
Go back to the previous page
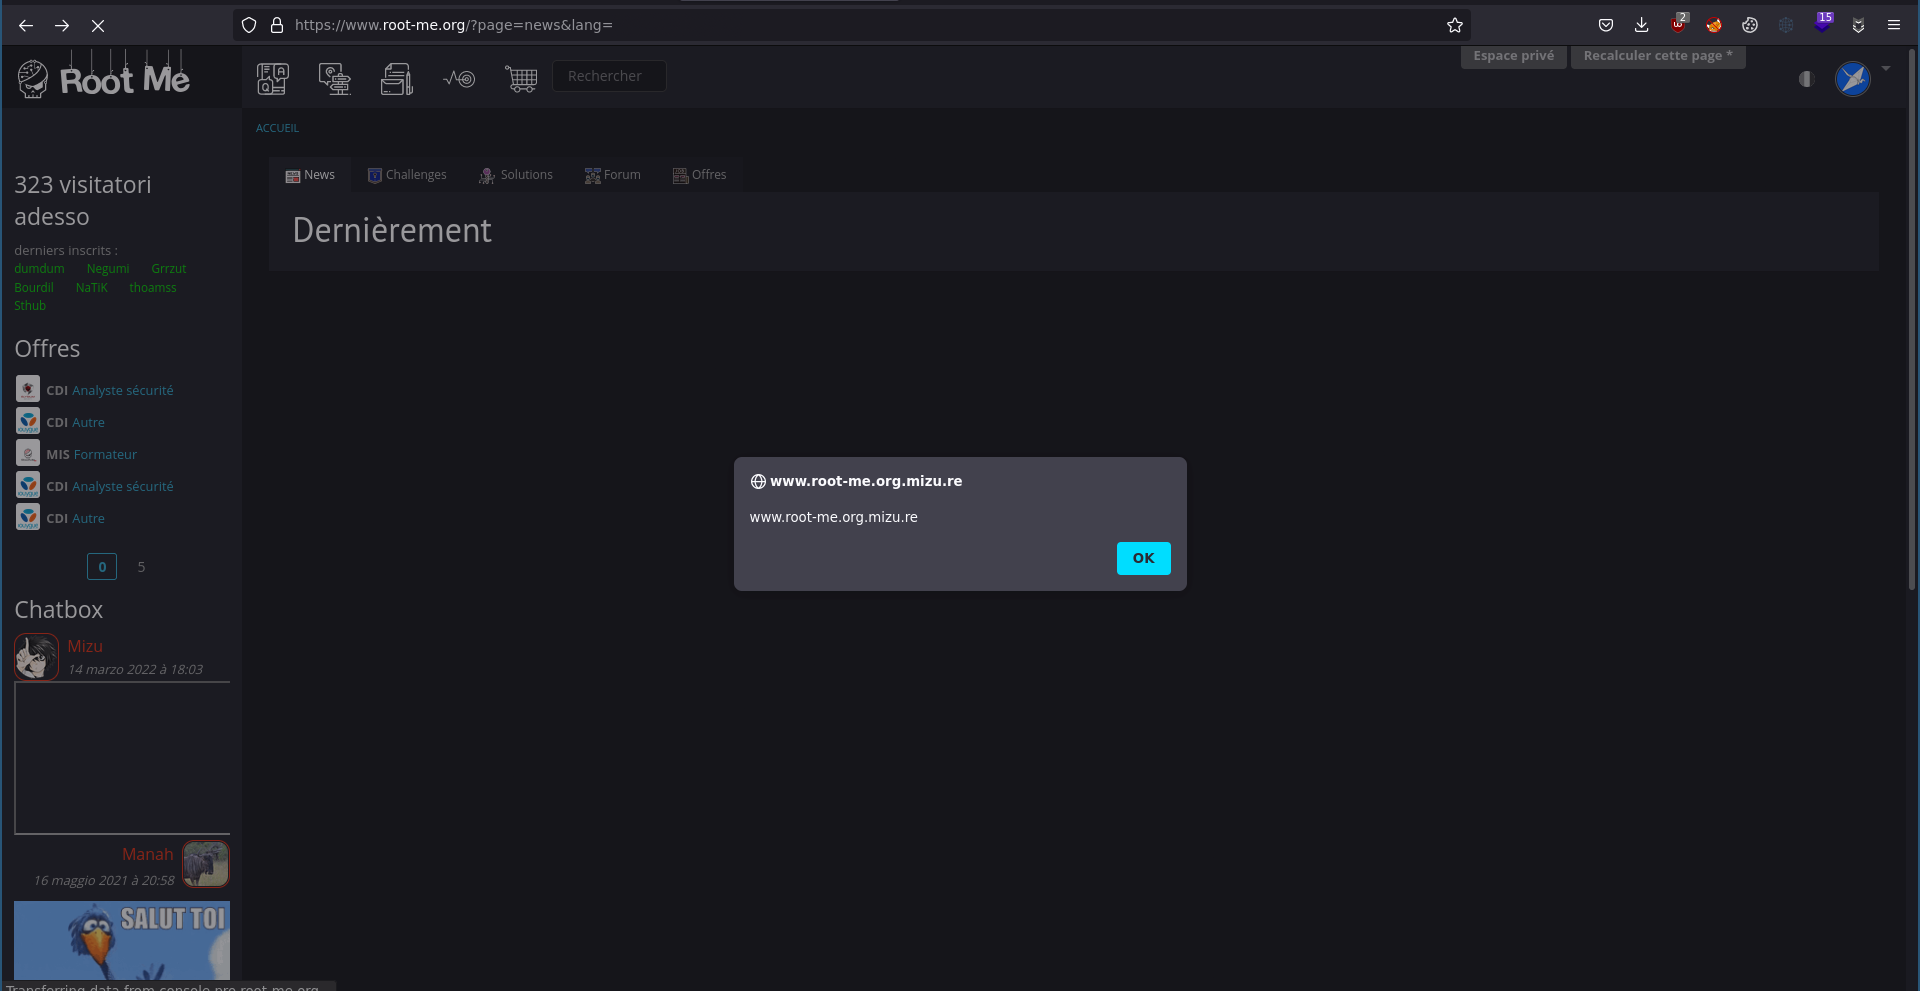pos(26,25)
